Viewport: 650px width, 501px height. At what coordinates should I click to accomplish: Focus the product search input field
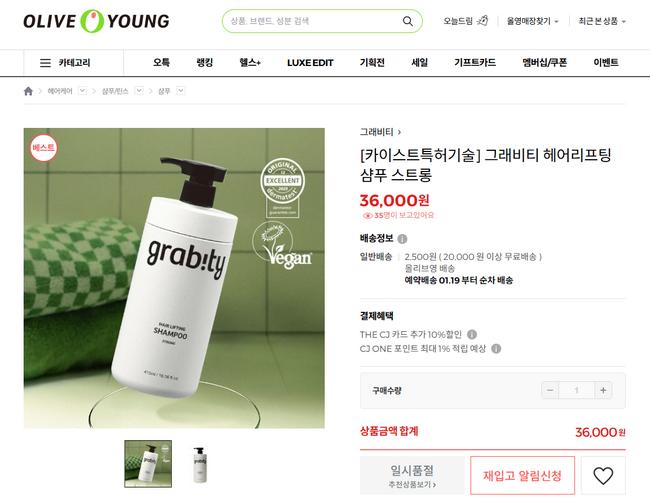point(314,21)
